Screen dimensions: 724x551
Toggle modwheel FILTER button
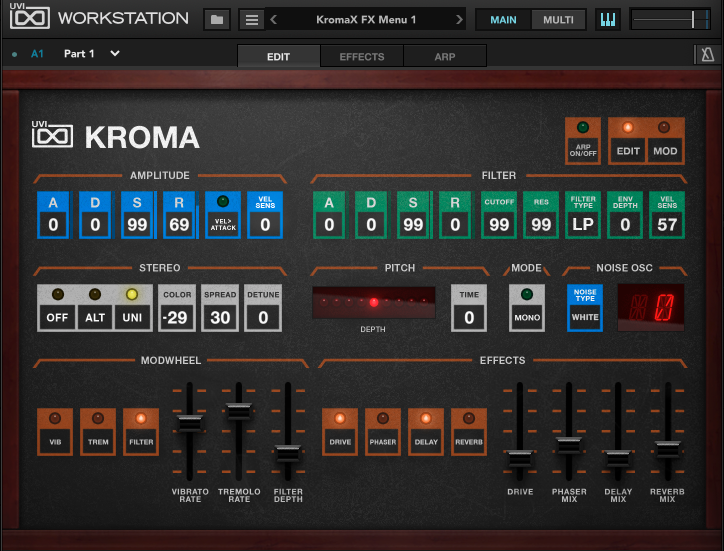(x=141, y=432)
